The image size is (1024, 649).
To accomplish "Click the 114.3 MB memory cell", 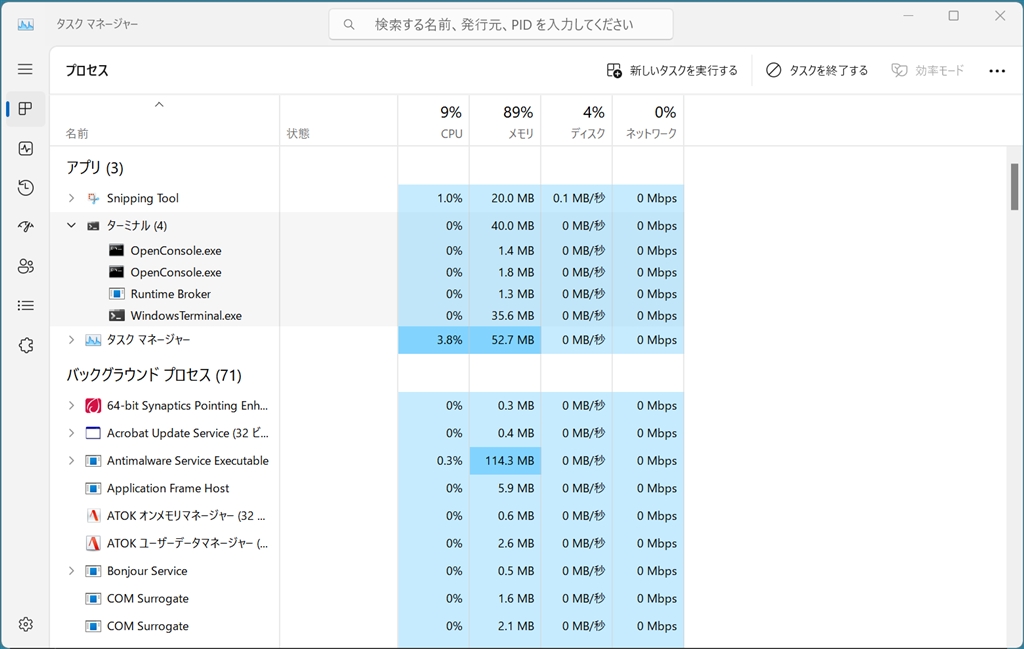I will [505, 460].
